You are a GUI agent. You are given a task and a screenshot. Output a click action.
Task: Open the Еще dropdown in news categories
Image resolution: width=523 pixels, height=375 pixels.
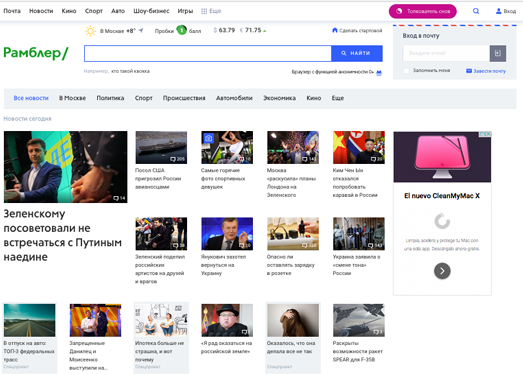click(x=338, y=98)
